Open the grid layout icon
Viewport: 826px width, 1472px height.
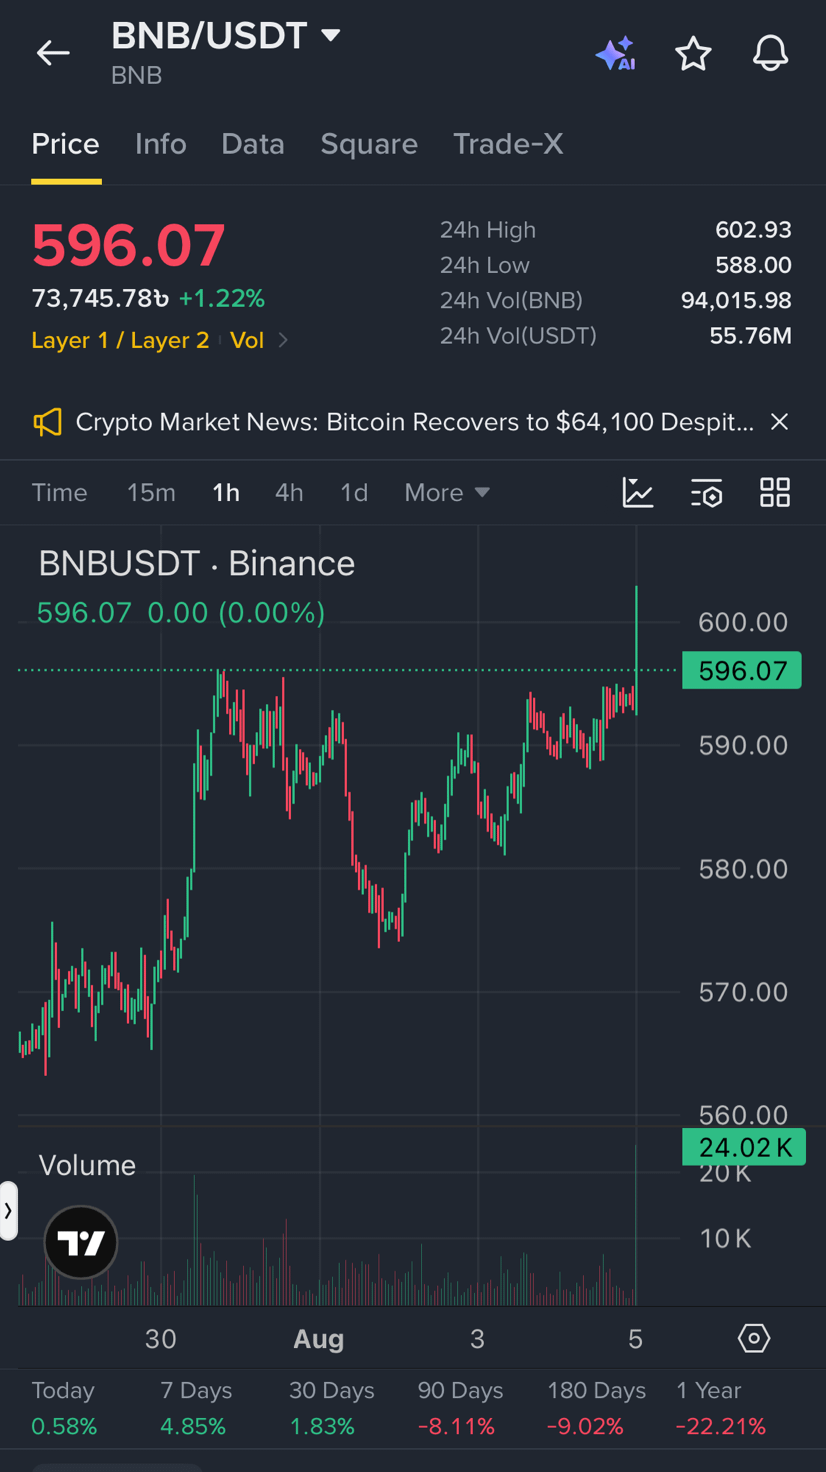tap(775, 492)
